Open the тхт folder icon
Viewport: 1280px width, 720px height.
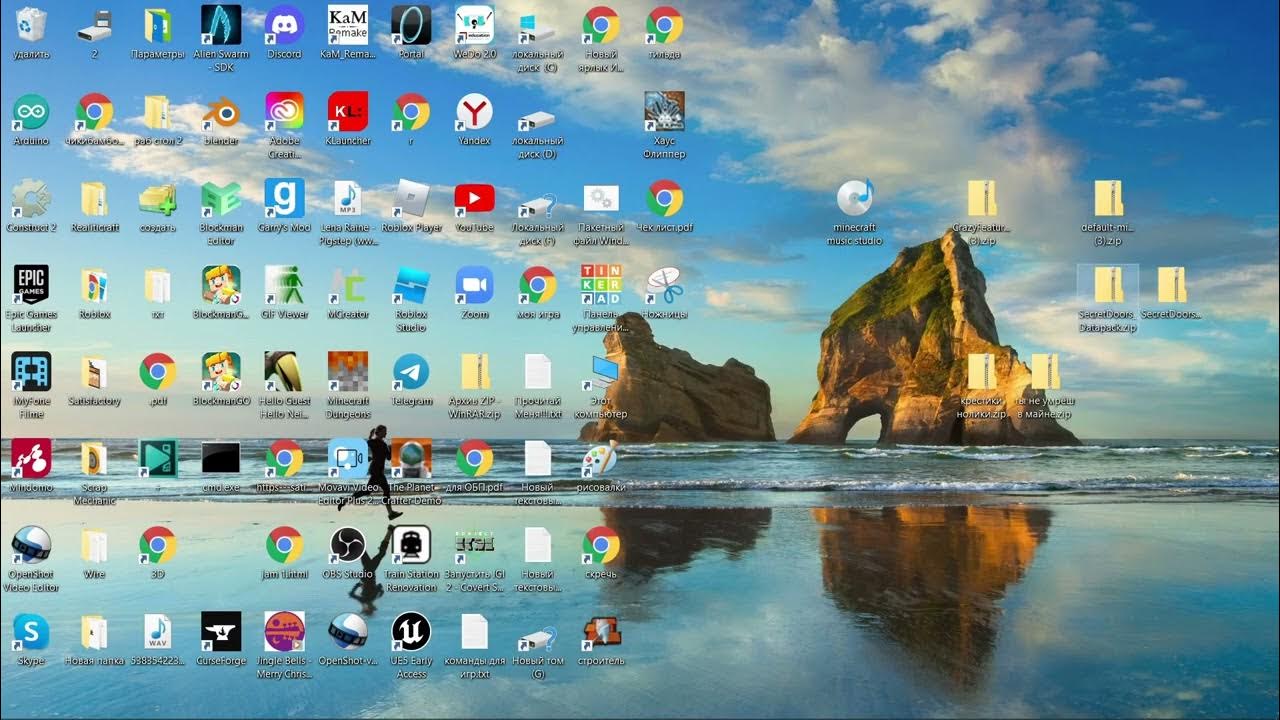(x=157, y=285)
